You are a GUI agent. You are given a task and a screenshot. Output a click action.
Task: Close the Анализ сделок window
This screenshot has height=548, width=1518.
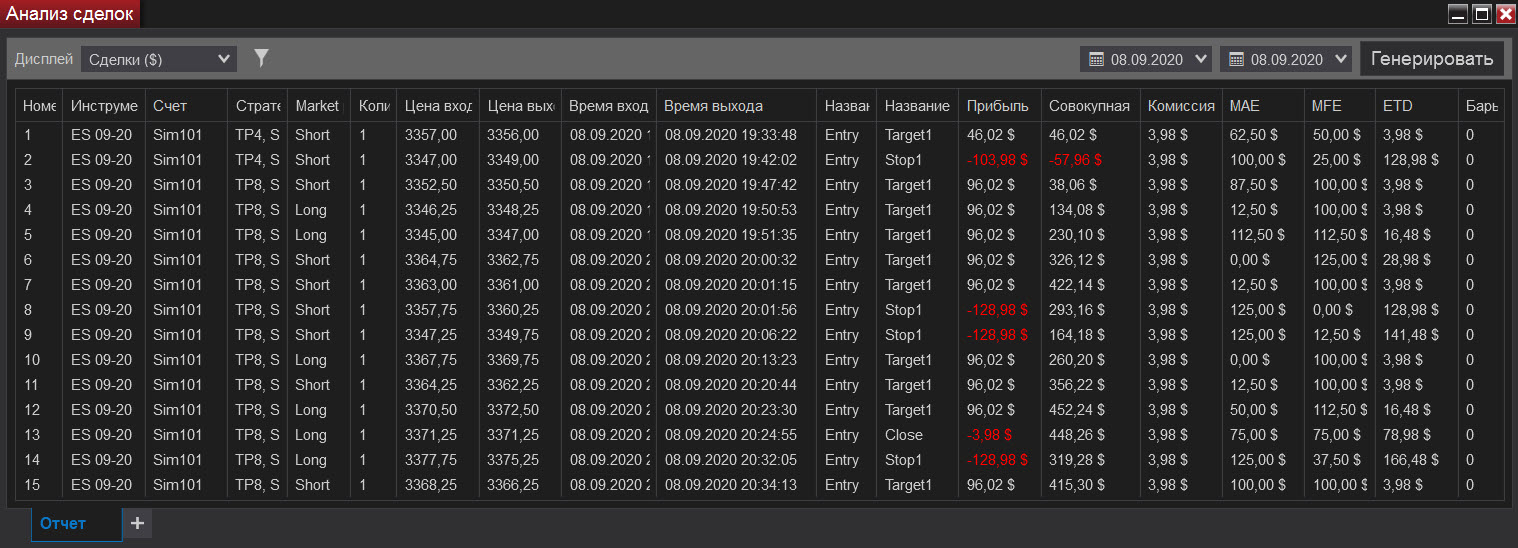1506,14
